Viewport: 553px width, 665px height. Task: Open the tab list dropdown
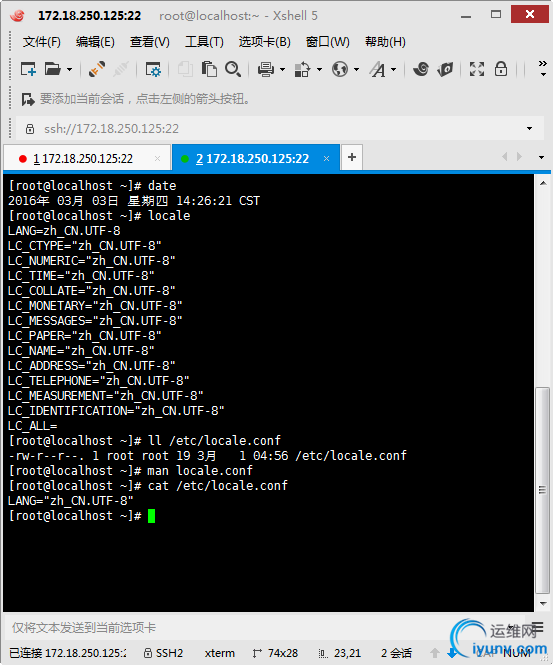(x=541, y=157)
